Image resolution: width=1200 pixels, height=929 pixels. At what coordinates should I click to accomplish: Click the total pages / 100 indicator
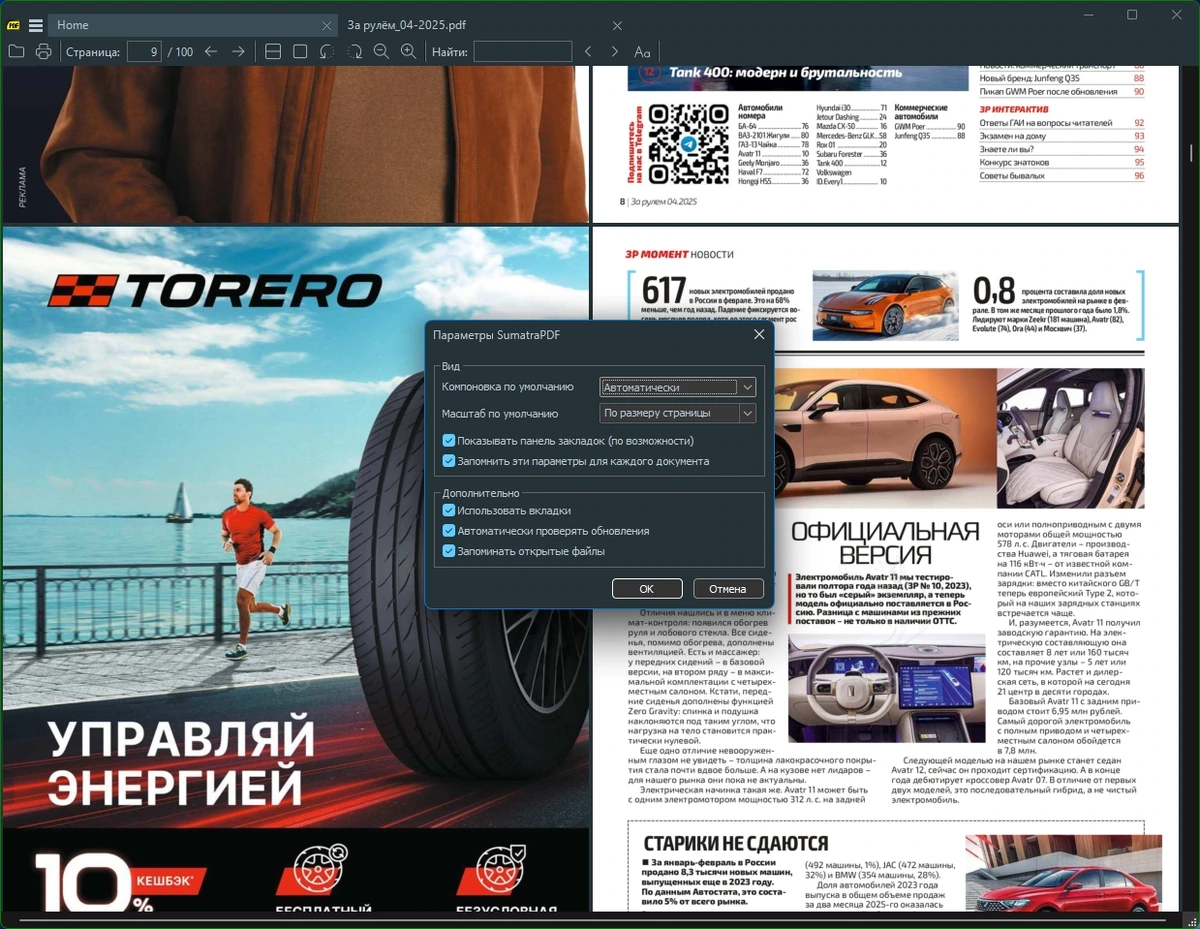[x=180, y=52]
